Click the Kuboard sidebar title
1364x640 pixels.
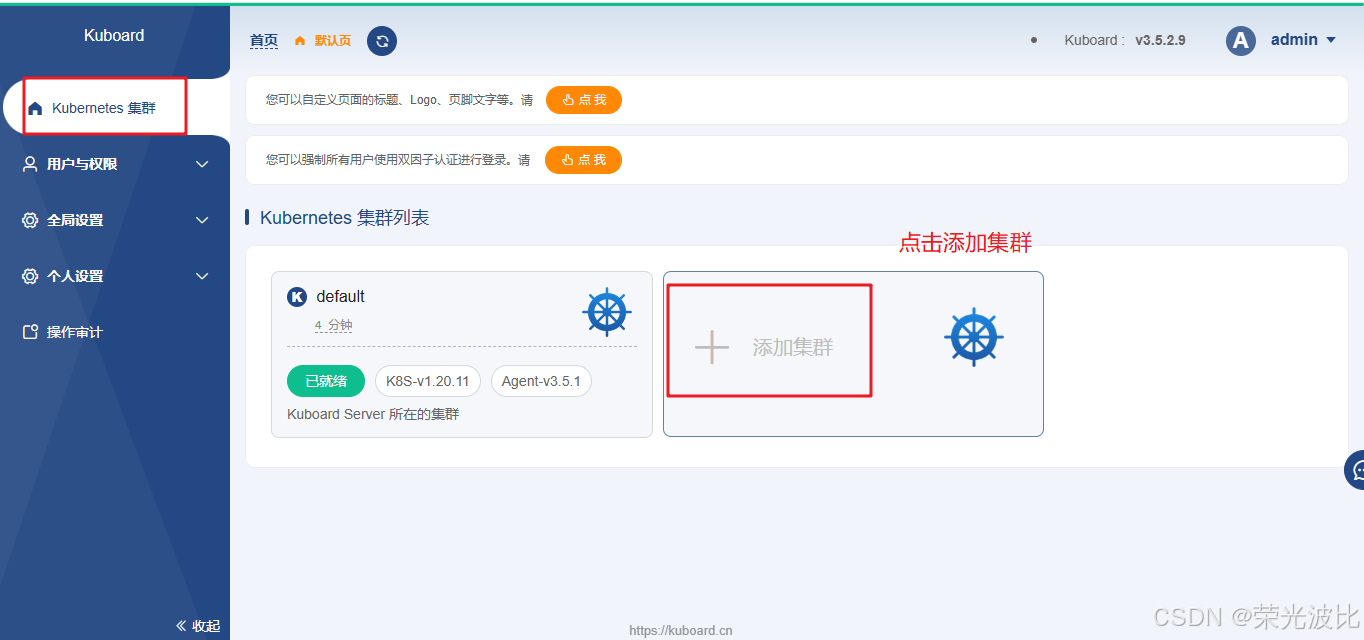point(114,36)
